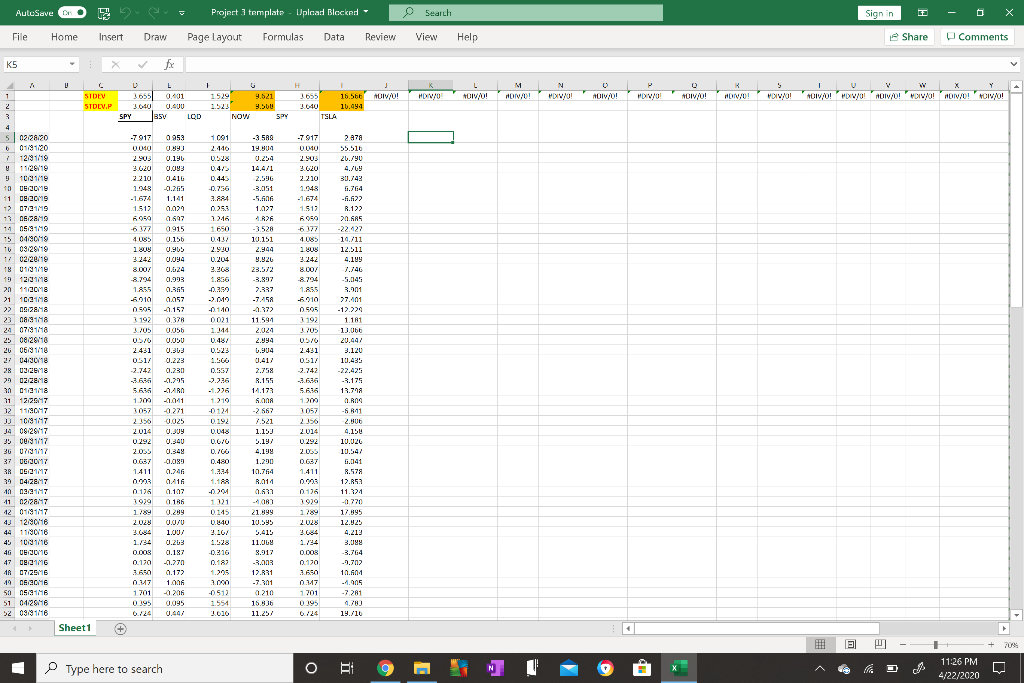This screenshot has height=683, width=1024.
Task: Open the Customize Quick Access Toolbar dropdown
Action: pyautogui.click(x=183, y=12)
